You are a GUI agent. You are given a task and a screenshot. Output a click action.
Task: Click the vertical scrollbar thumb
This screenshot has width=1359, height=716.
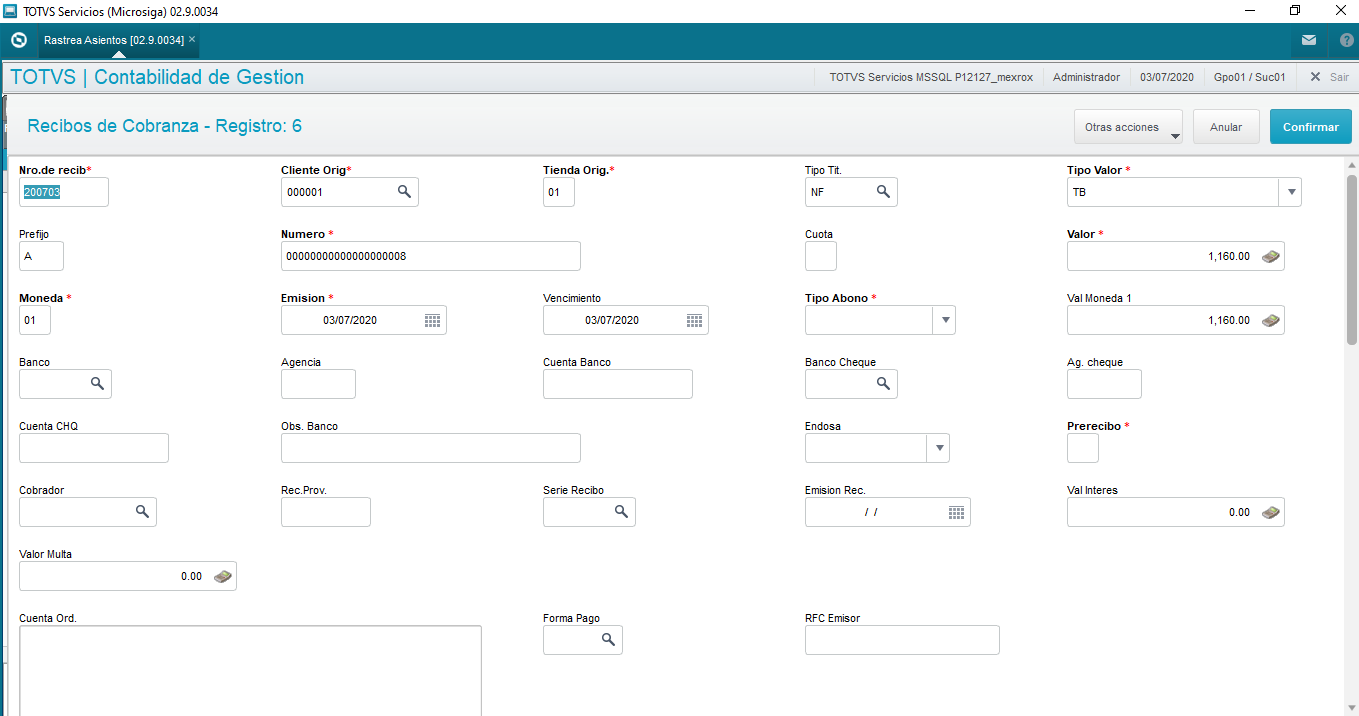[x=1352, y=259]
